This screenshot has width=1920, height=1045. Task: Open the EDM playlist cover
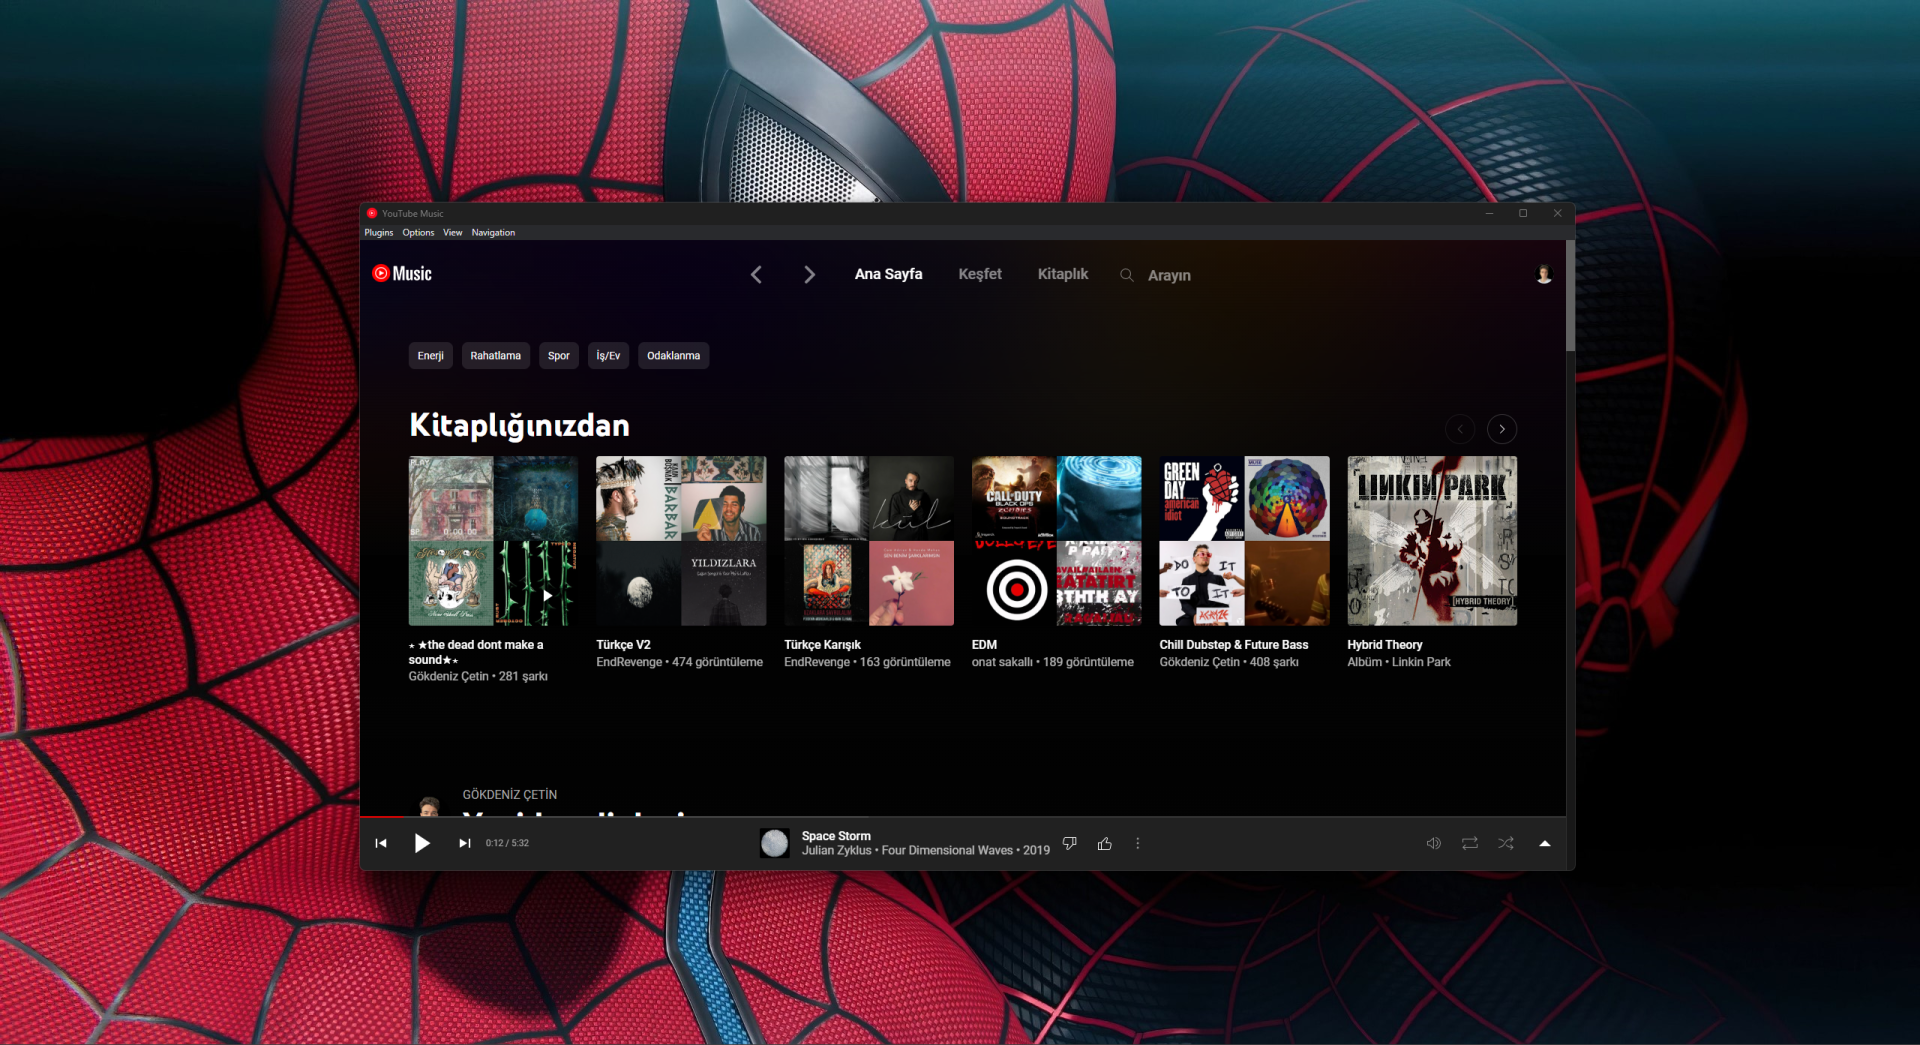click(x=1057, y=541)
